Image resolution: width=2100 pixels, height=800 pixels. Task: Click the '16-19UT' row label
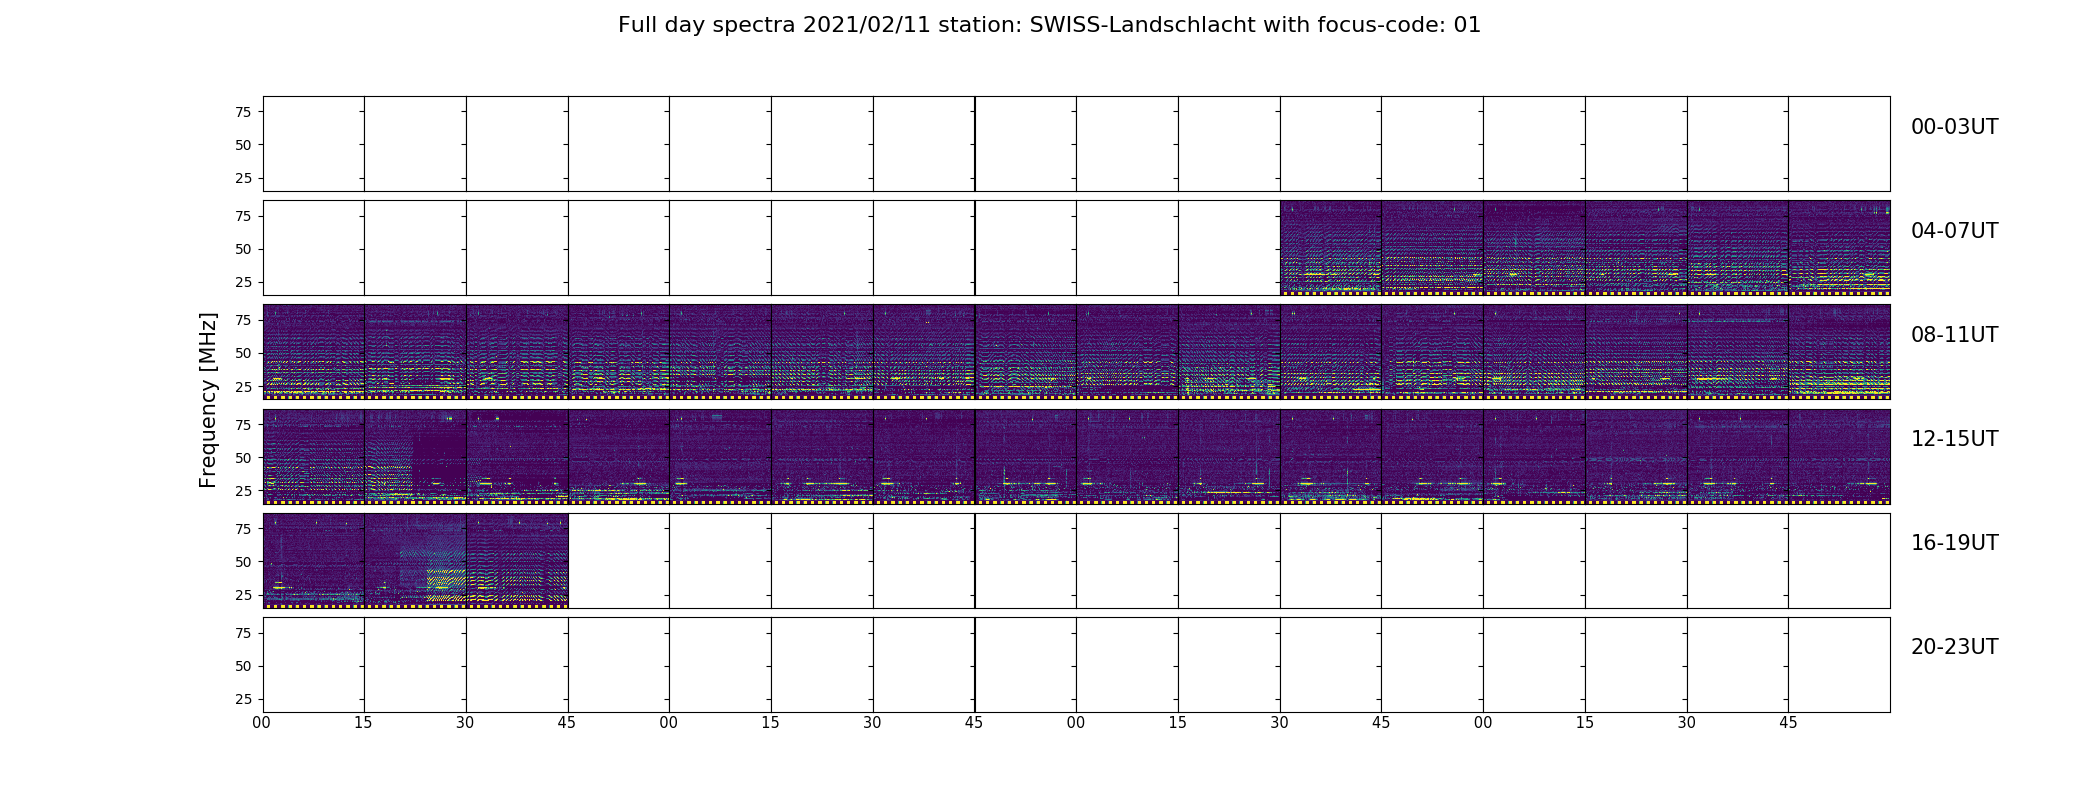1954,543
